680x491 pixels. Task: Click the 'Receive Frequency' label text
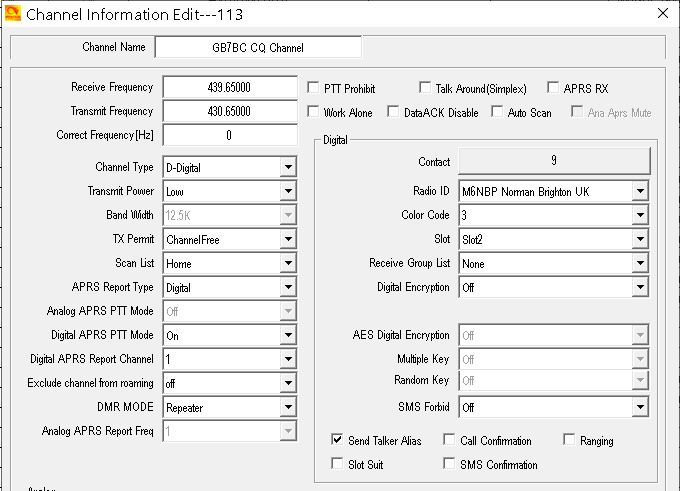[x=112, y=87]
